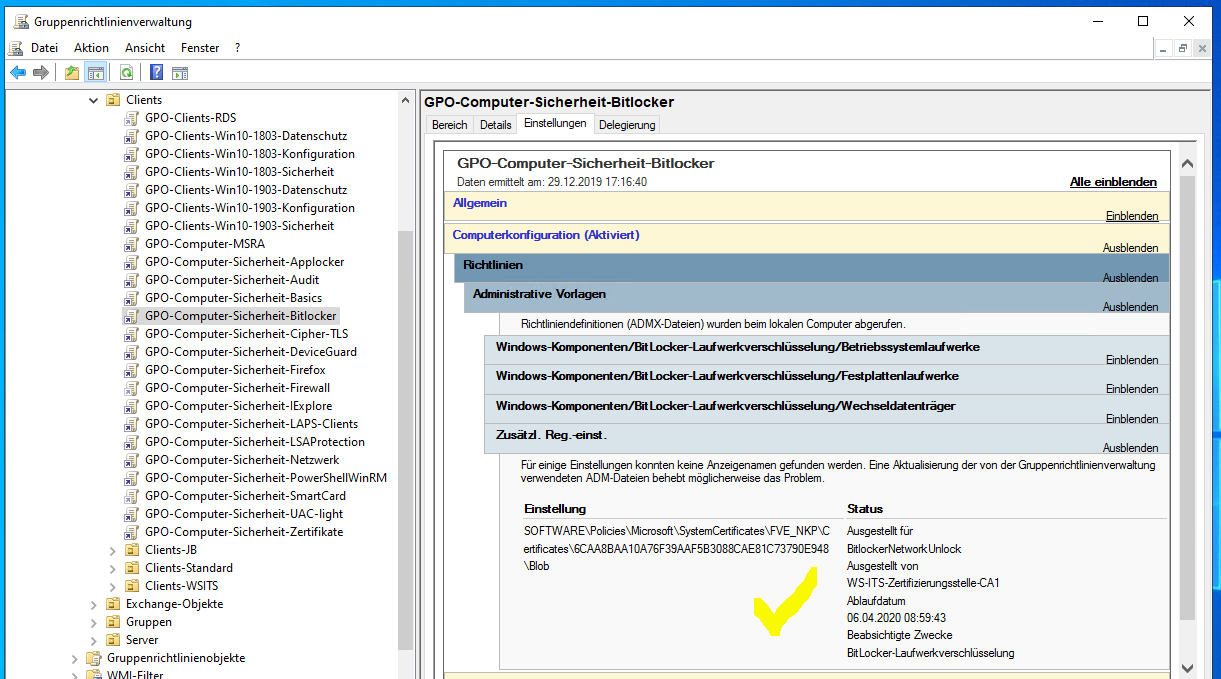Click the gray Forward arrow in toolbar
The image size is (1221, 679).
[41, 72]
